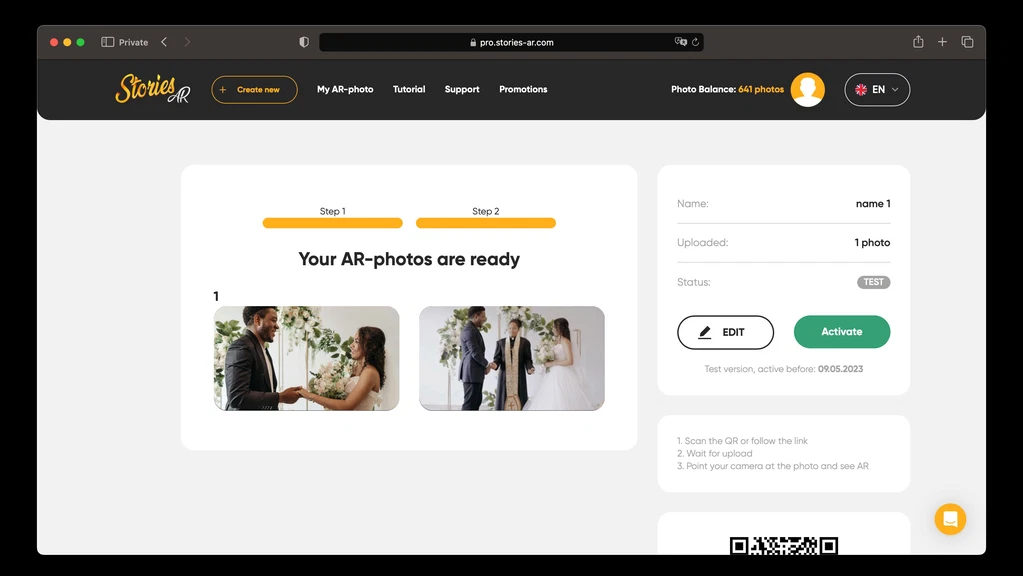
Task: Open the user profile avatar
Action: [807, 89]
